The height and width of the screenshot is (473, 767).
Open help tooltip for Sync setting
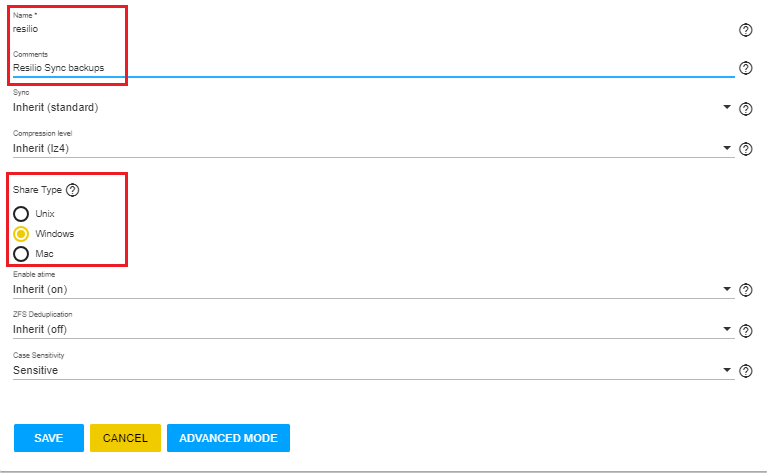(745, 109)
